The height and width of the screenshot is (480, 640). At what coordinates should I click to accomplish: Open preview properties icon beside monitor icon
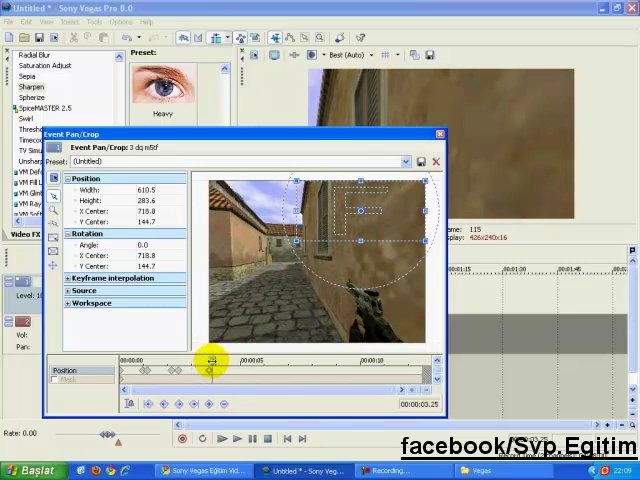[x=254, y=55]
